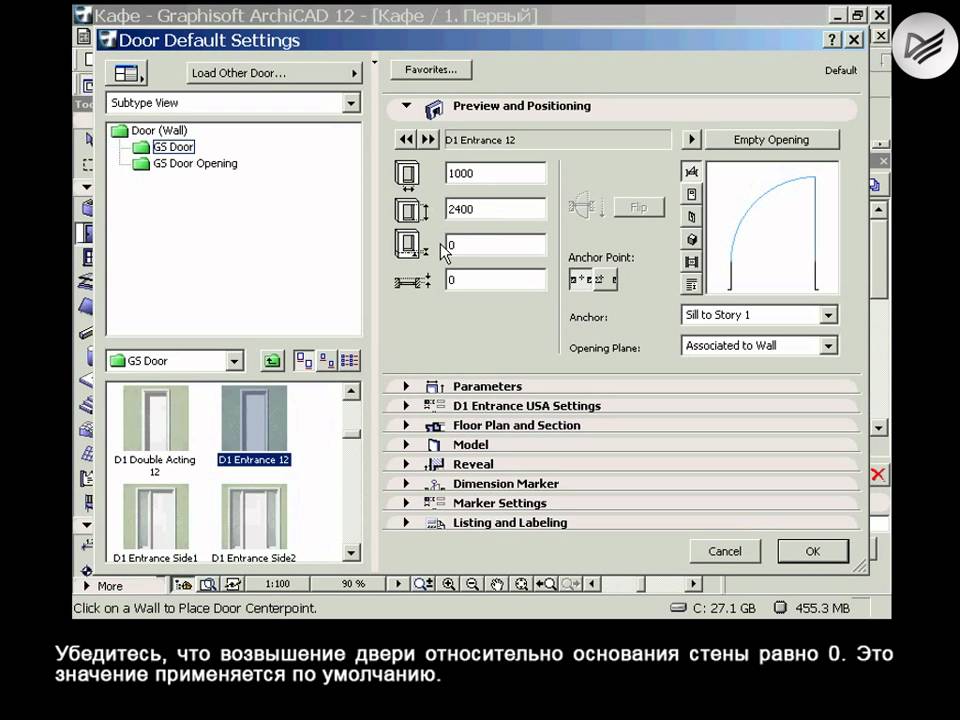Click the D1 Entrance 12 name field
Viewport: 960px width, 720px height.
click(x=557, y=140)
